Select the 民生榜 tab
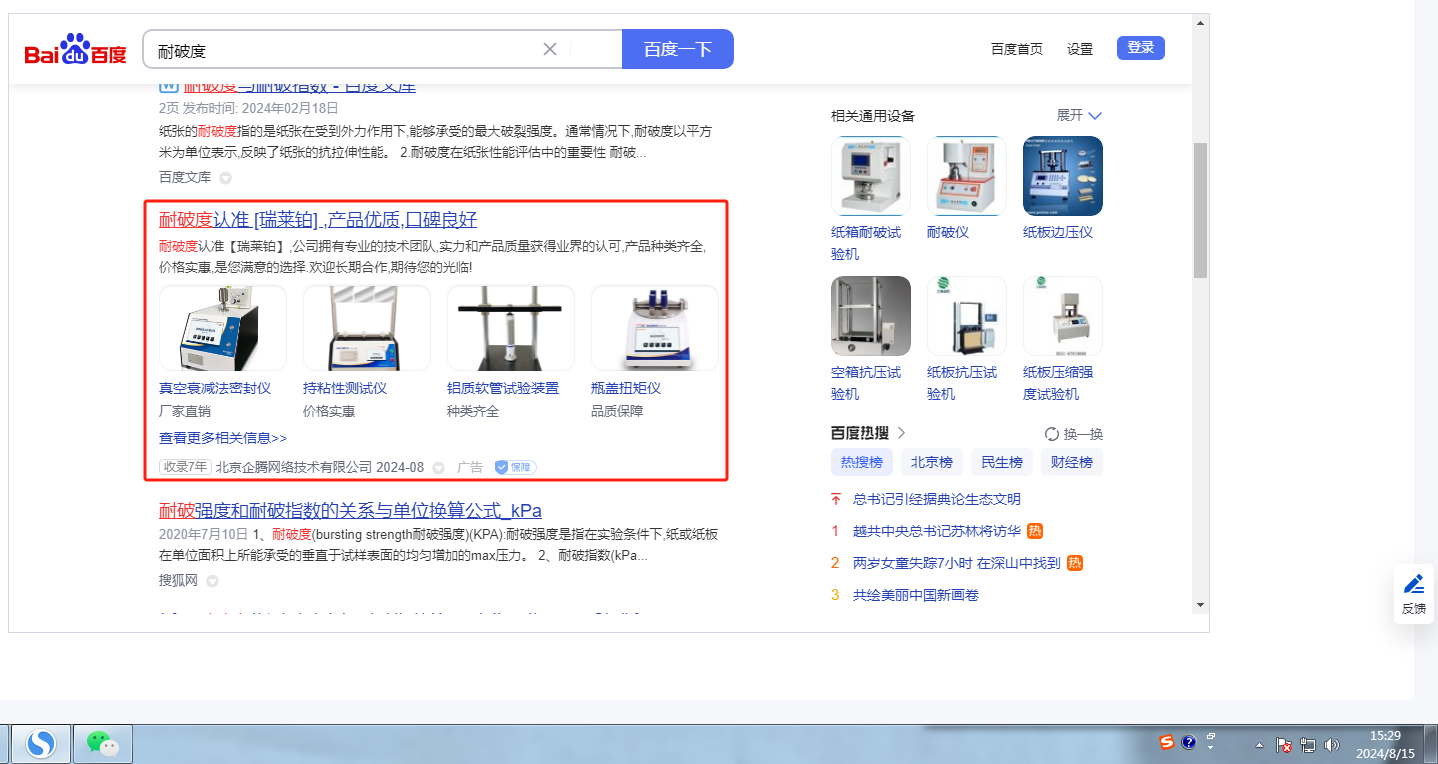This screenshot has width=1438, height=764. click(x=1002, y=462)
